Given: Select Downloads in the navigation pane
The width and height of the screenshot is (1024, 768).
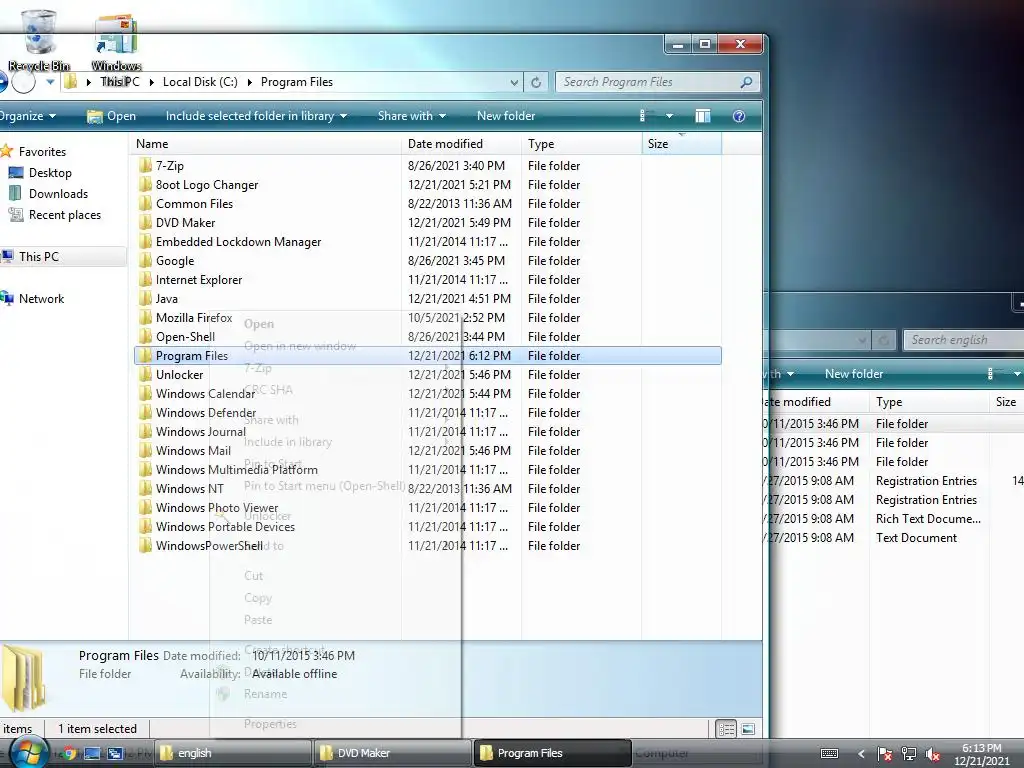Looking at the screenshot, I should (57, 194).
